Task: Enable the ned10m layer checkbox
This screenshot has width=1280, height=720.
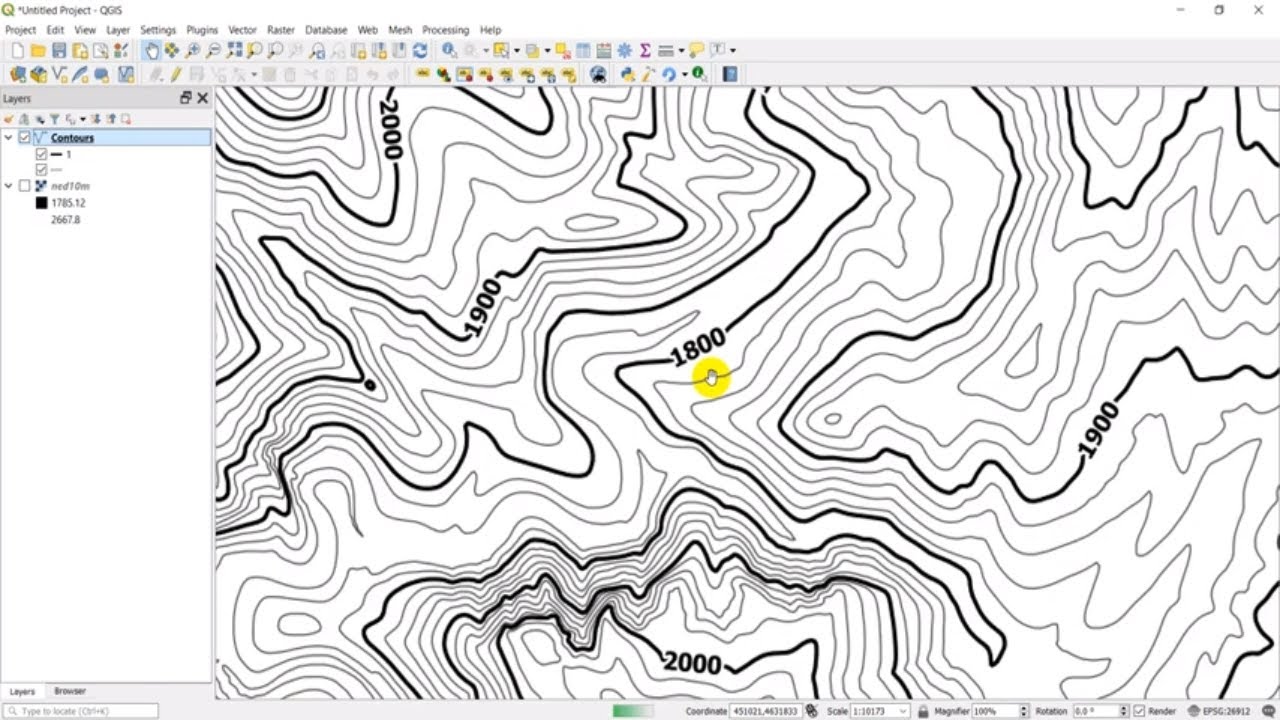Action: [25, 186]
